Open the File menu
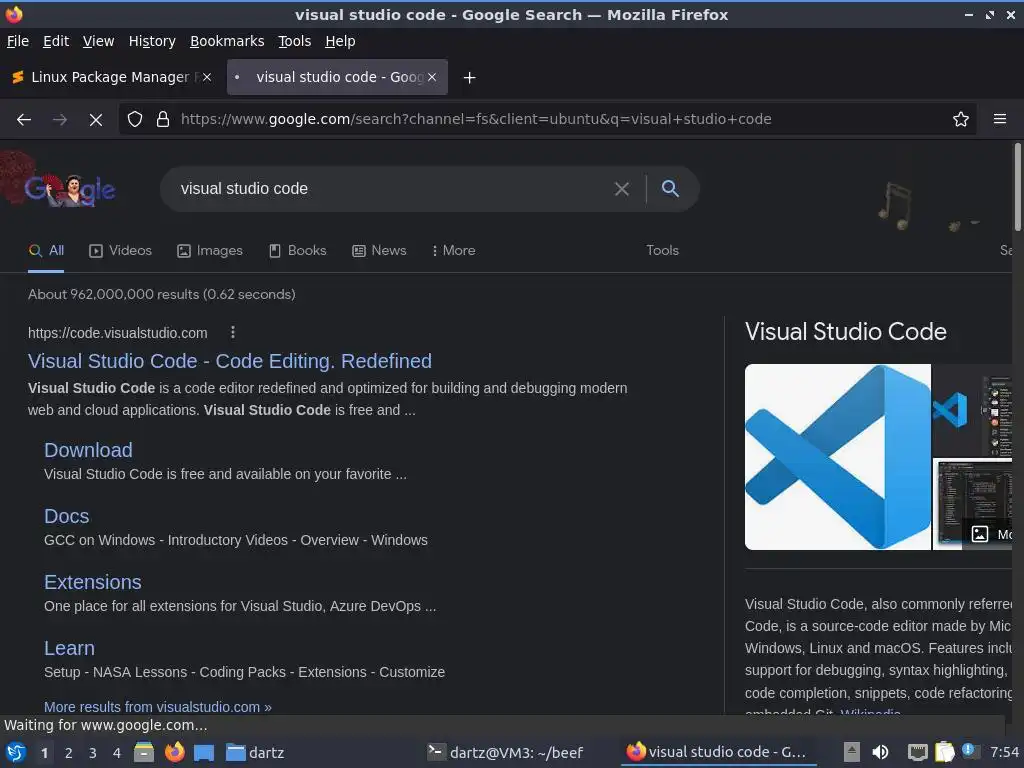1024x768 pixels. (18, 41)
